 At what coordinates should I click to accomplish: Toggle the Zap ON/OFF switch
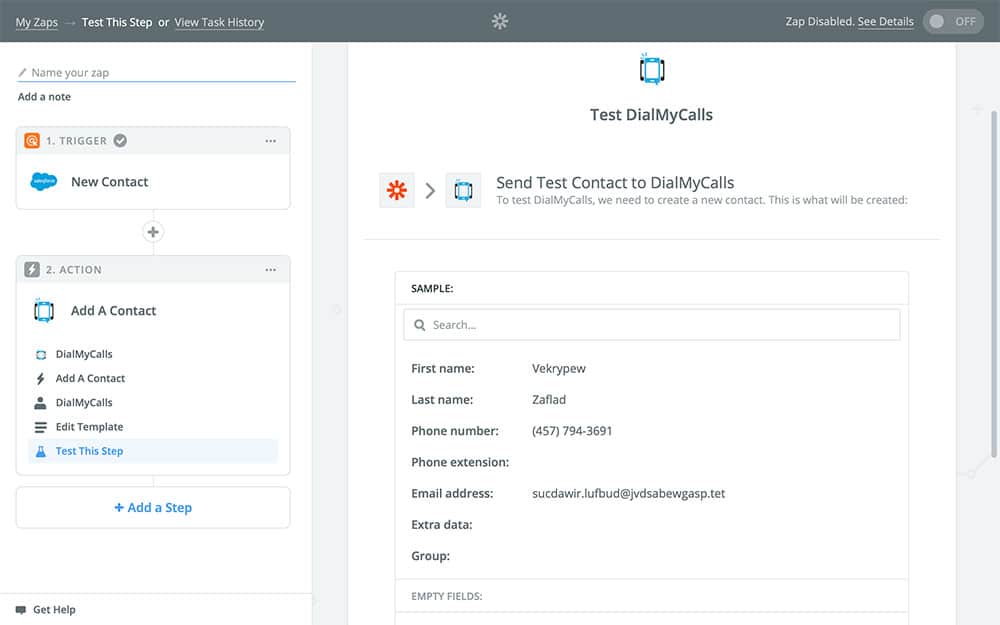(x=952, y=21)
